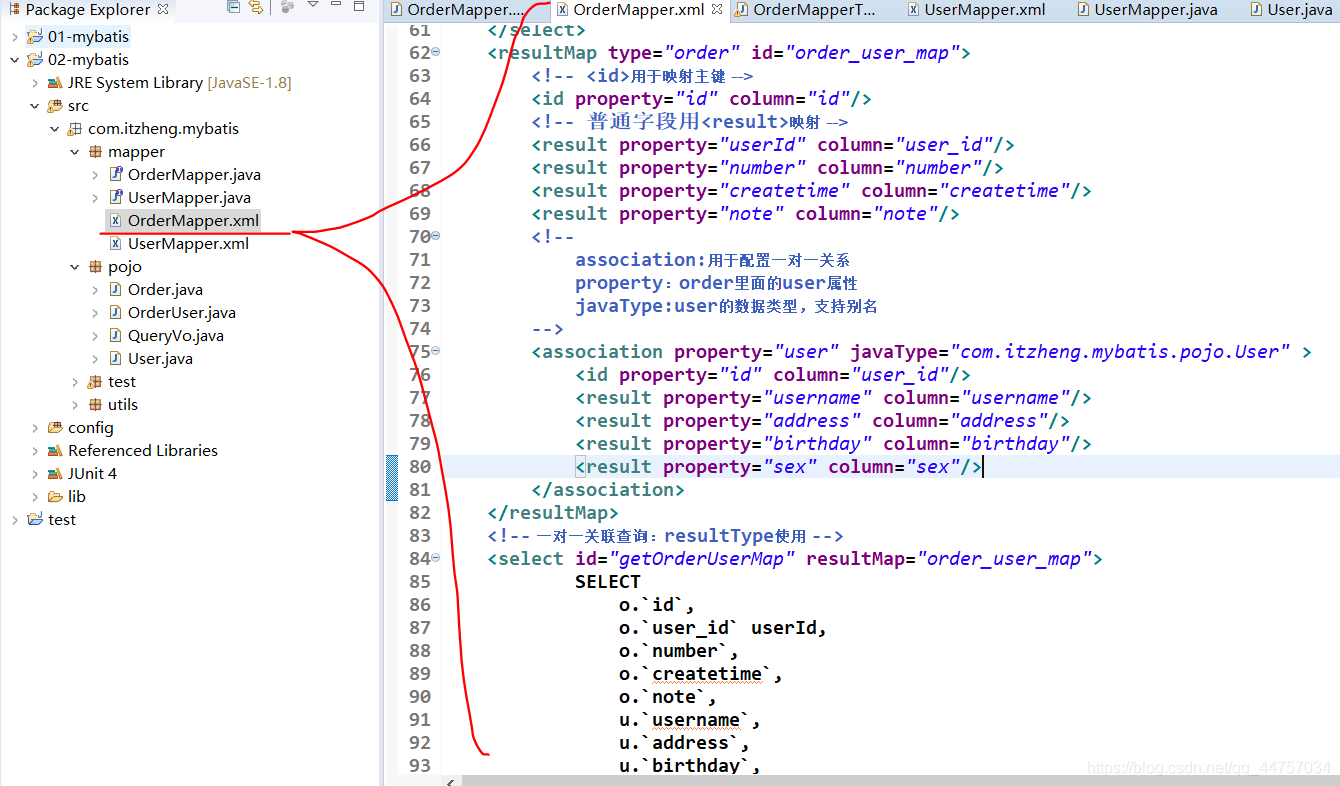Select OrderMapper.java interface file icon

pyautogui.click(x=115, y=175)
